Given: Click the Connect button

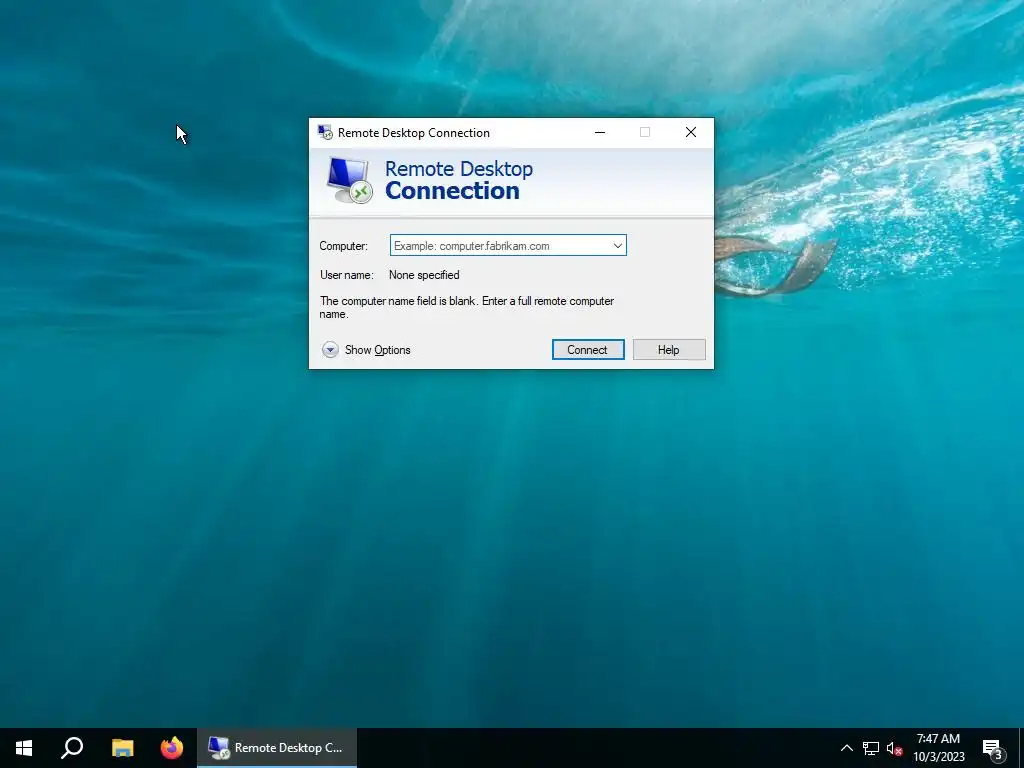Looking at the screenshot, I should click(x=588, y=349).
